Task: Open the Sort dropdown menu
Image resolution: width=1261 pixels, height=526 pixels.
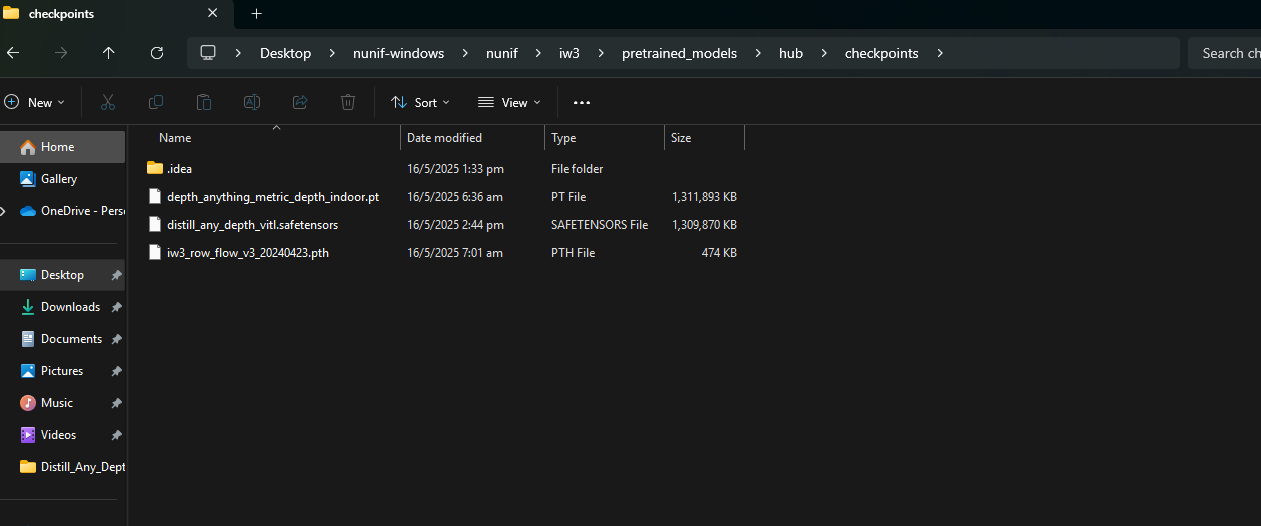Action: (420, 102)
